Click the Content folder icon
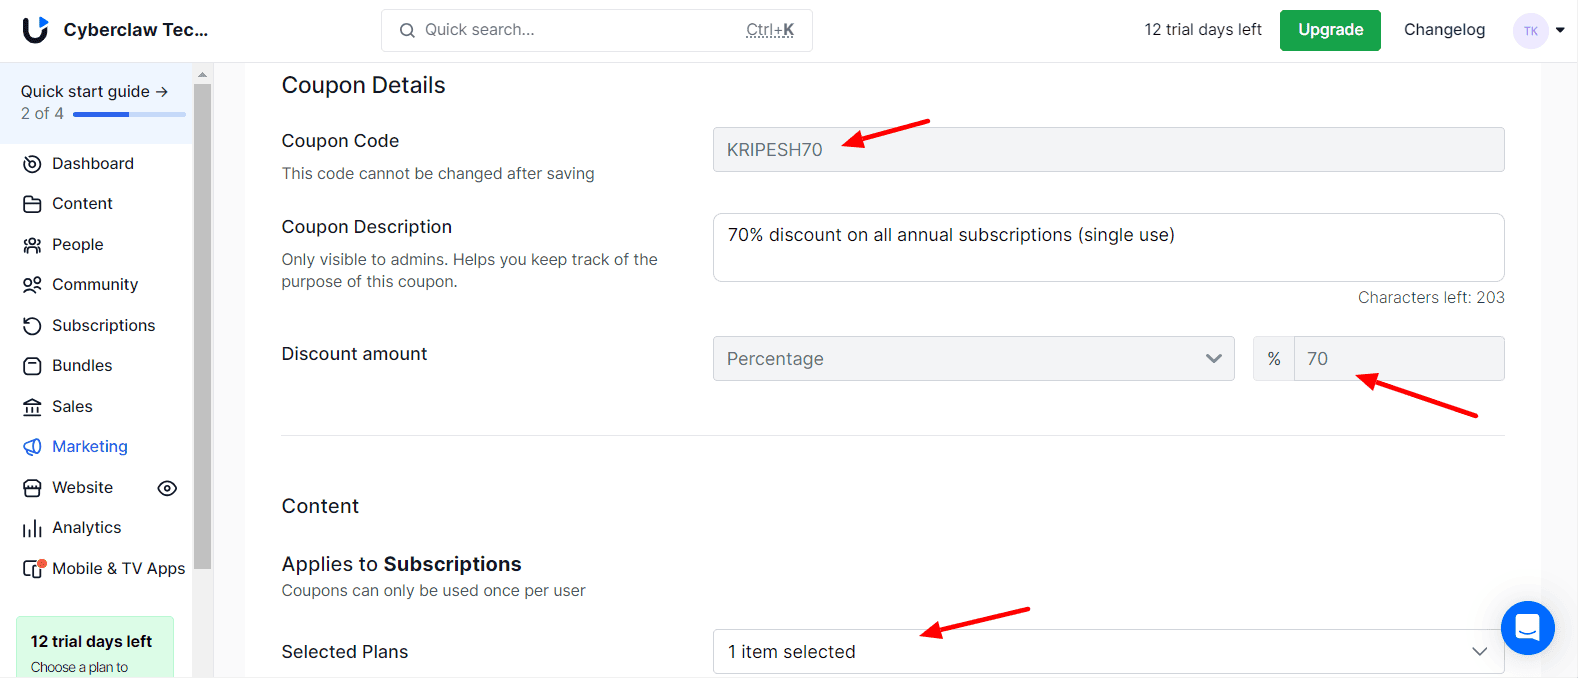The width and height of the screenshot is (1578, 678). pos(32,204)
